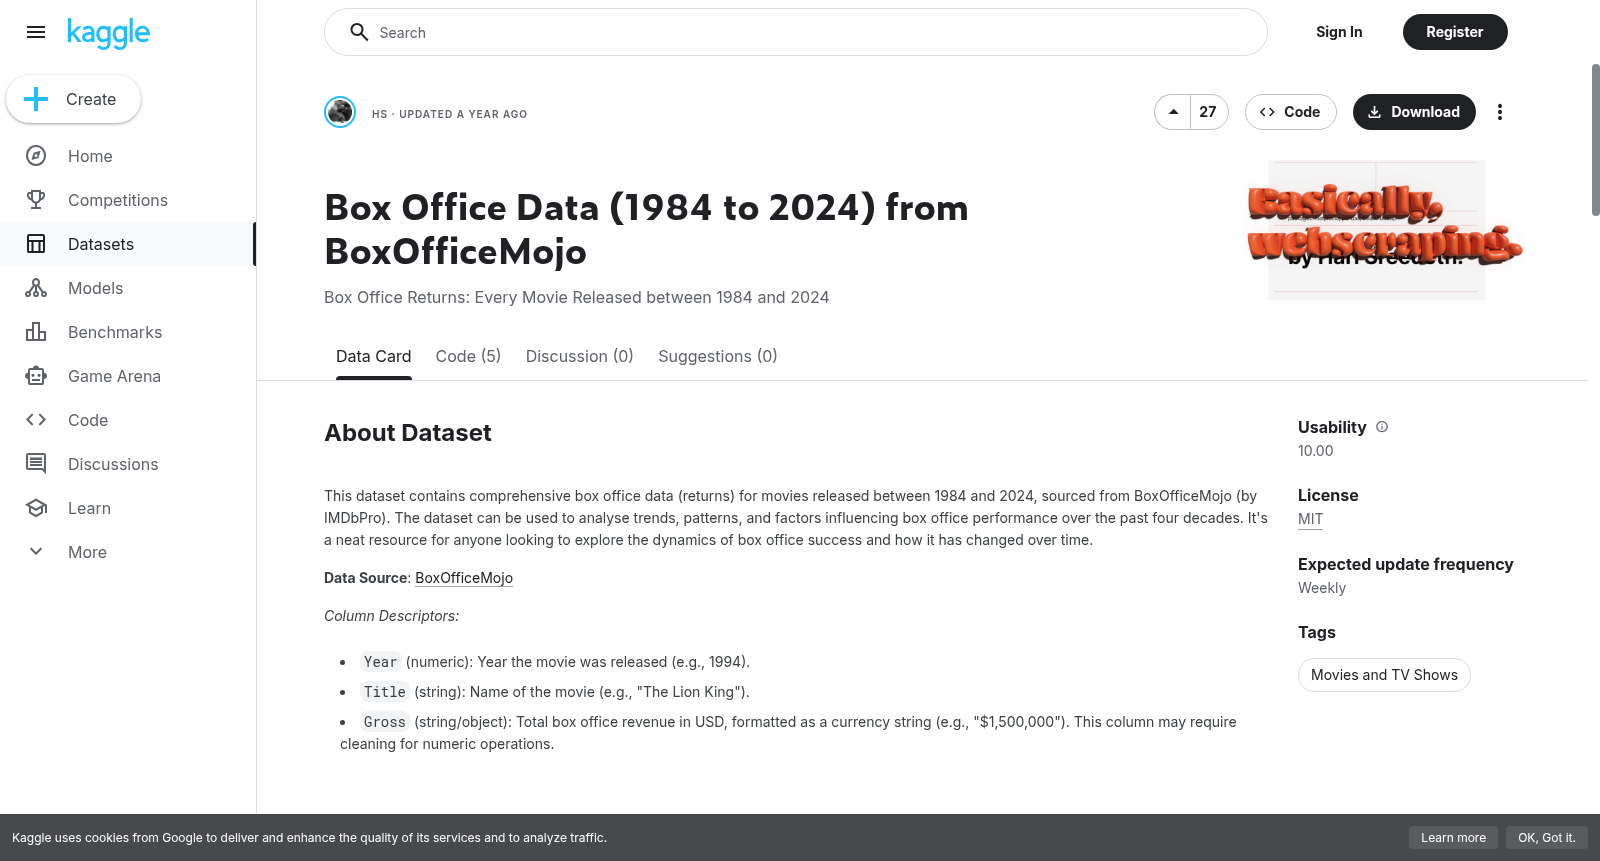Click the Usability score 10.00

[x=1316, y=451]
